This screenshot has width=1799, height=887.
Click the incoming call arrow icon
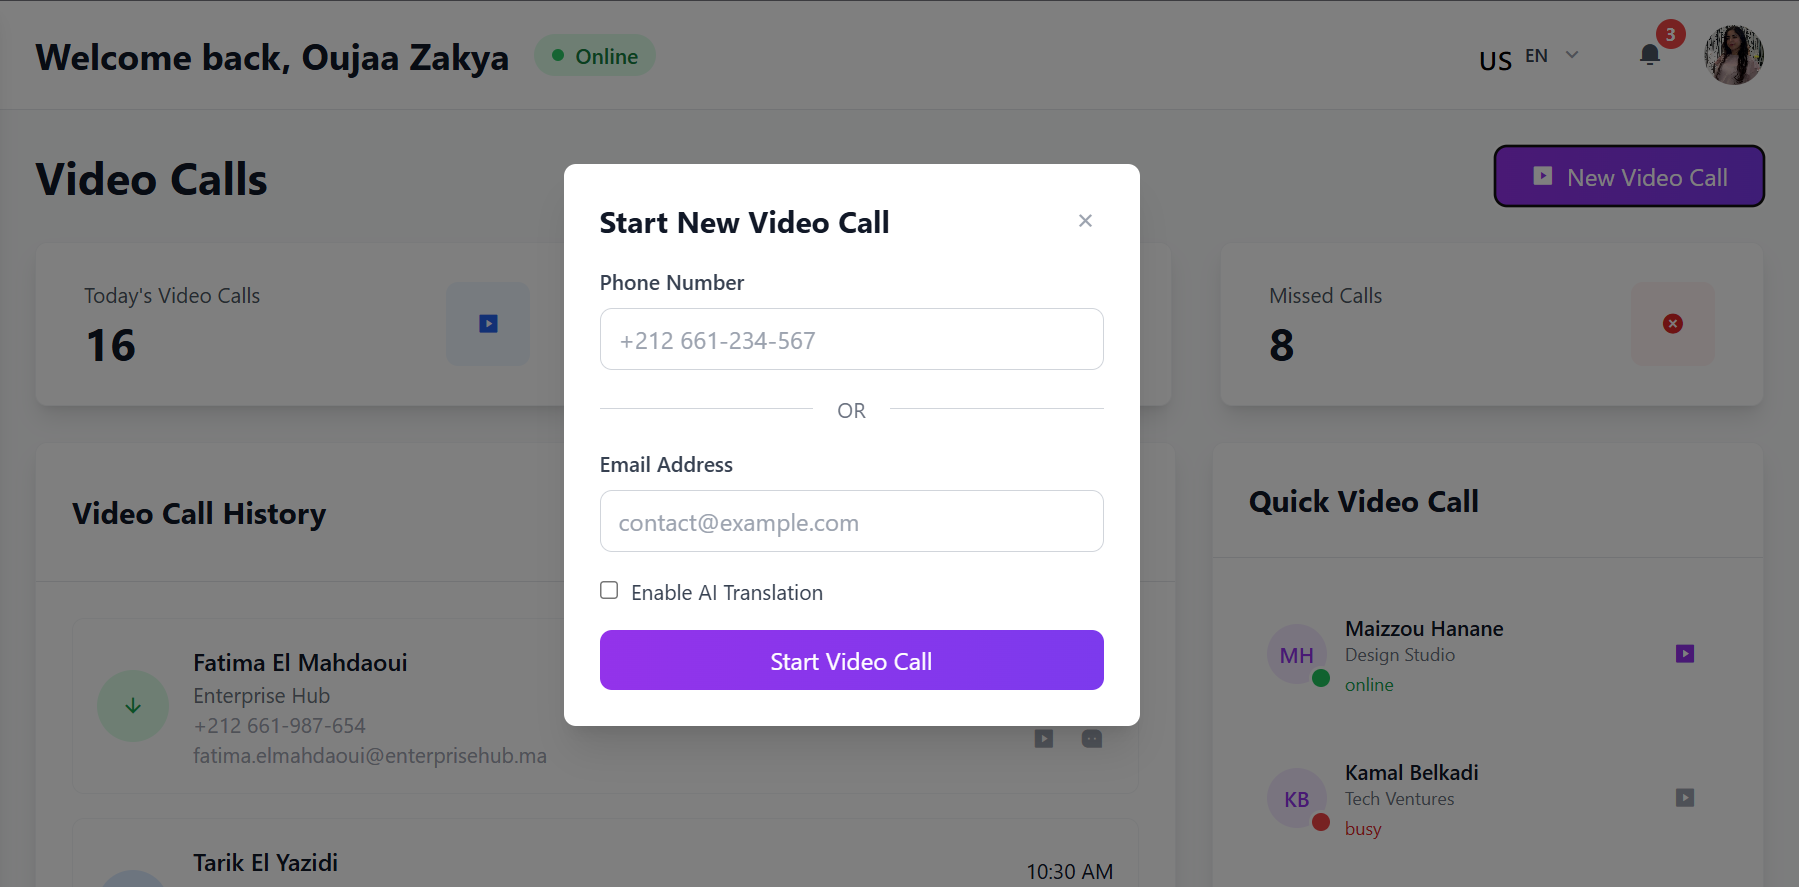pyautogui.click(x=133, y=706)
